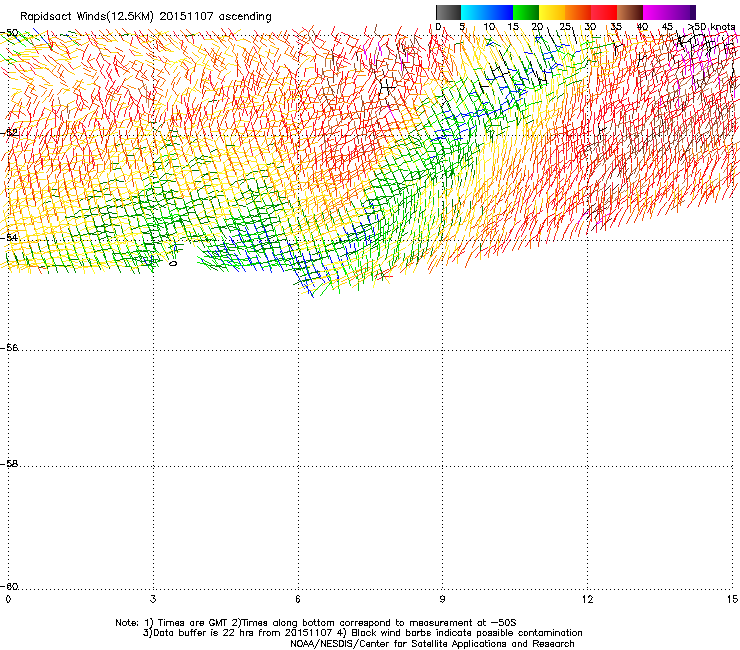Viewport: 740px width, 650px height.
Task: Click the orange 25-30 knots legend segment
Action: coord(578,12)
